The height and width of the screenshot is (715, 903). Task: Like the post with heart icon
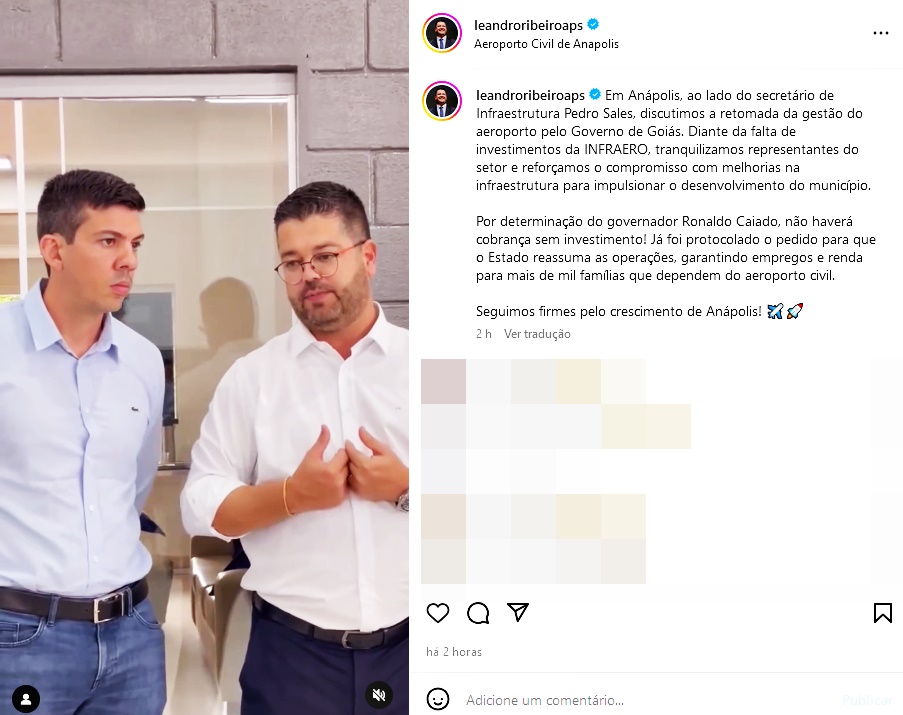click(438, 613)
